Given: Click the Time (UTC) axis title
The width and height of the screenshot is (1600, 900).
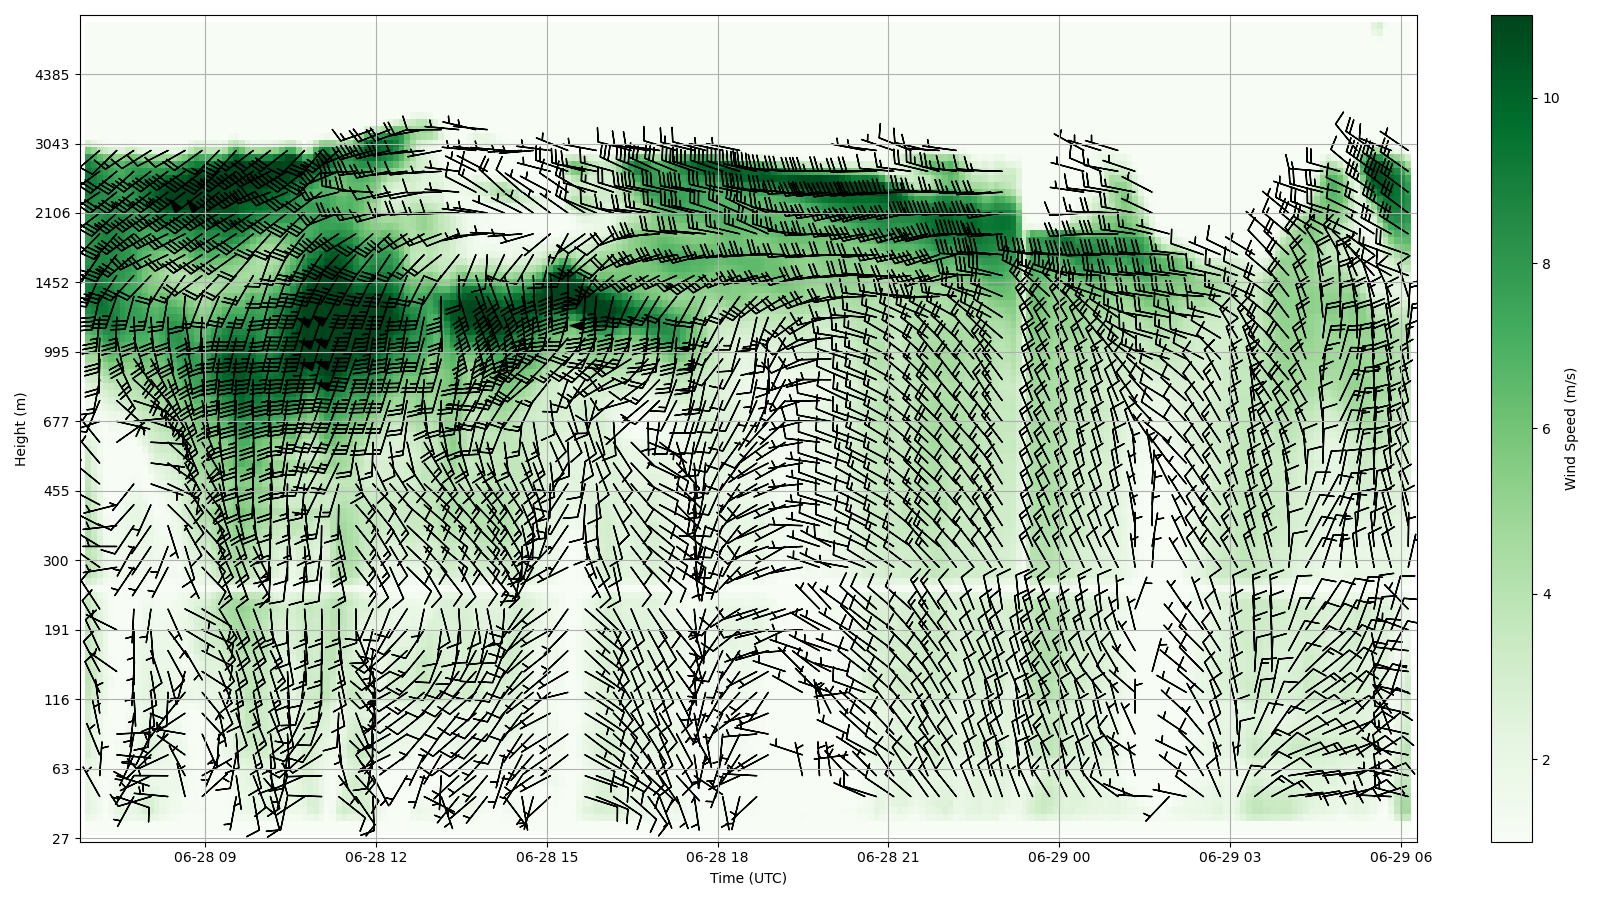Looking at the screenshot, I should point(748,878).
